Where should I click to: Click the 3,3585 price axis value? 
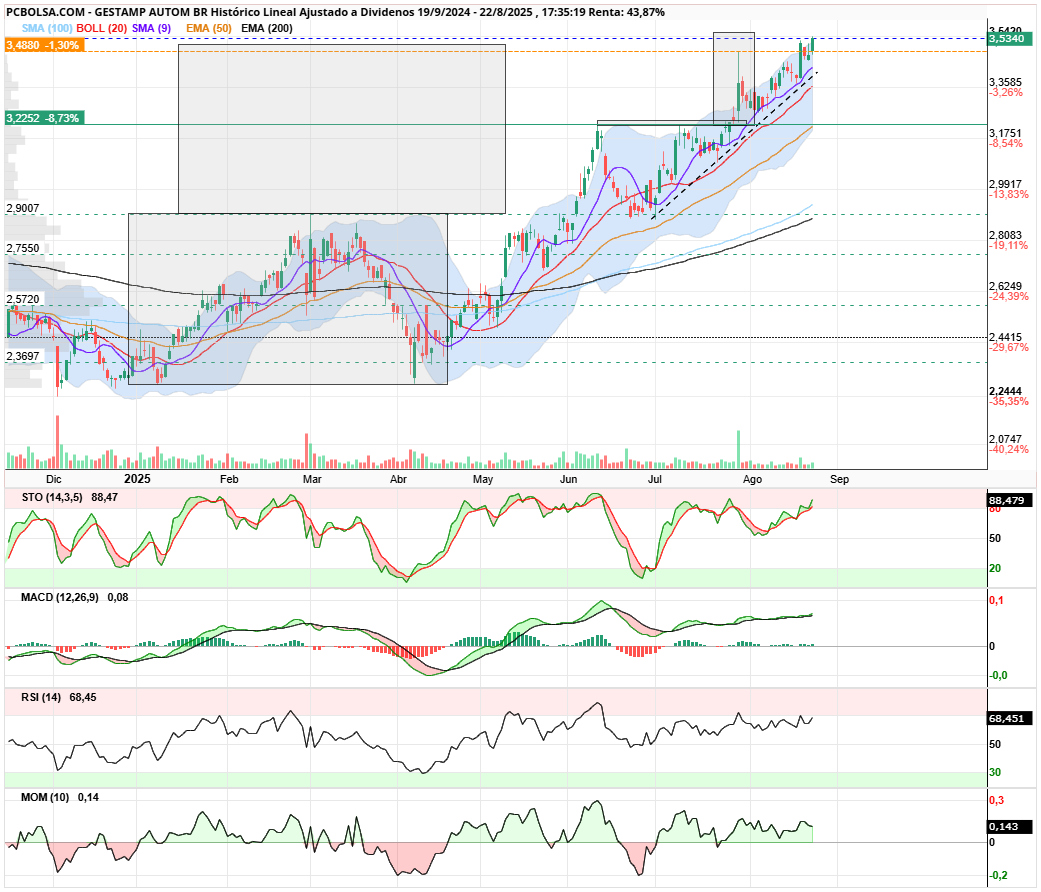pos(1005,82)
